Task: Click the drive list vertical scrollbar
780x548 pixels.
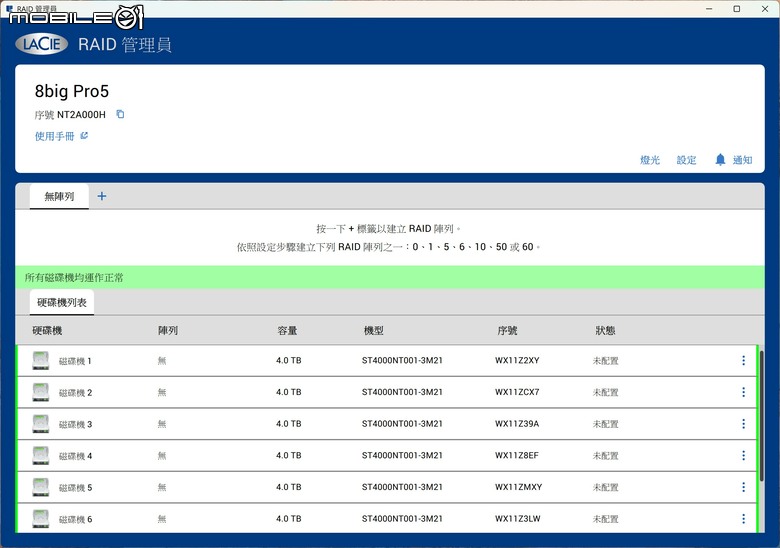Action: pyautogui.click(x=761, y=415)
